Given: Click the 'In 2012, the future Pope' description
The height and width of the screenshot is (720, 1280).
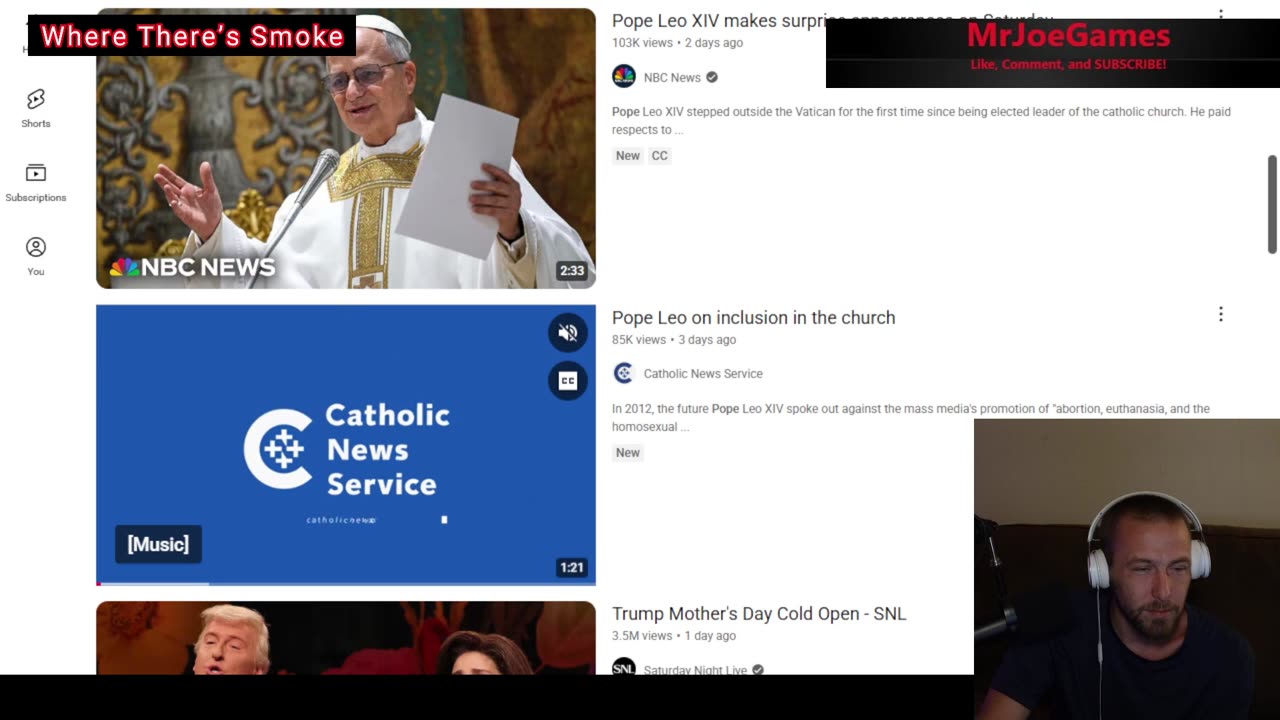Looking at the screenshot, I should pyautogui.click(x=911, y=418).
